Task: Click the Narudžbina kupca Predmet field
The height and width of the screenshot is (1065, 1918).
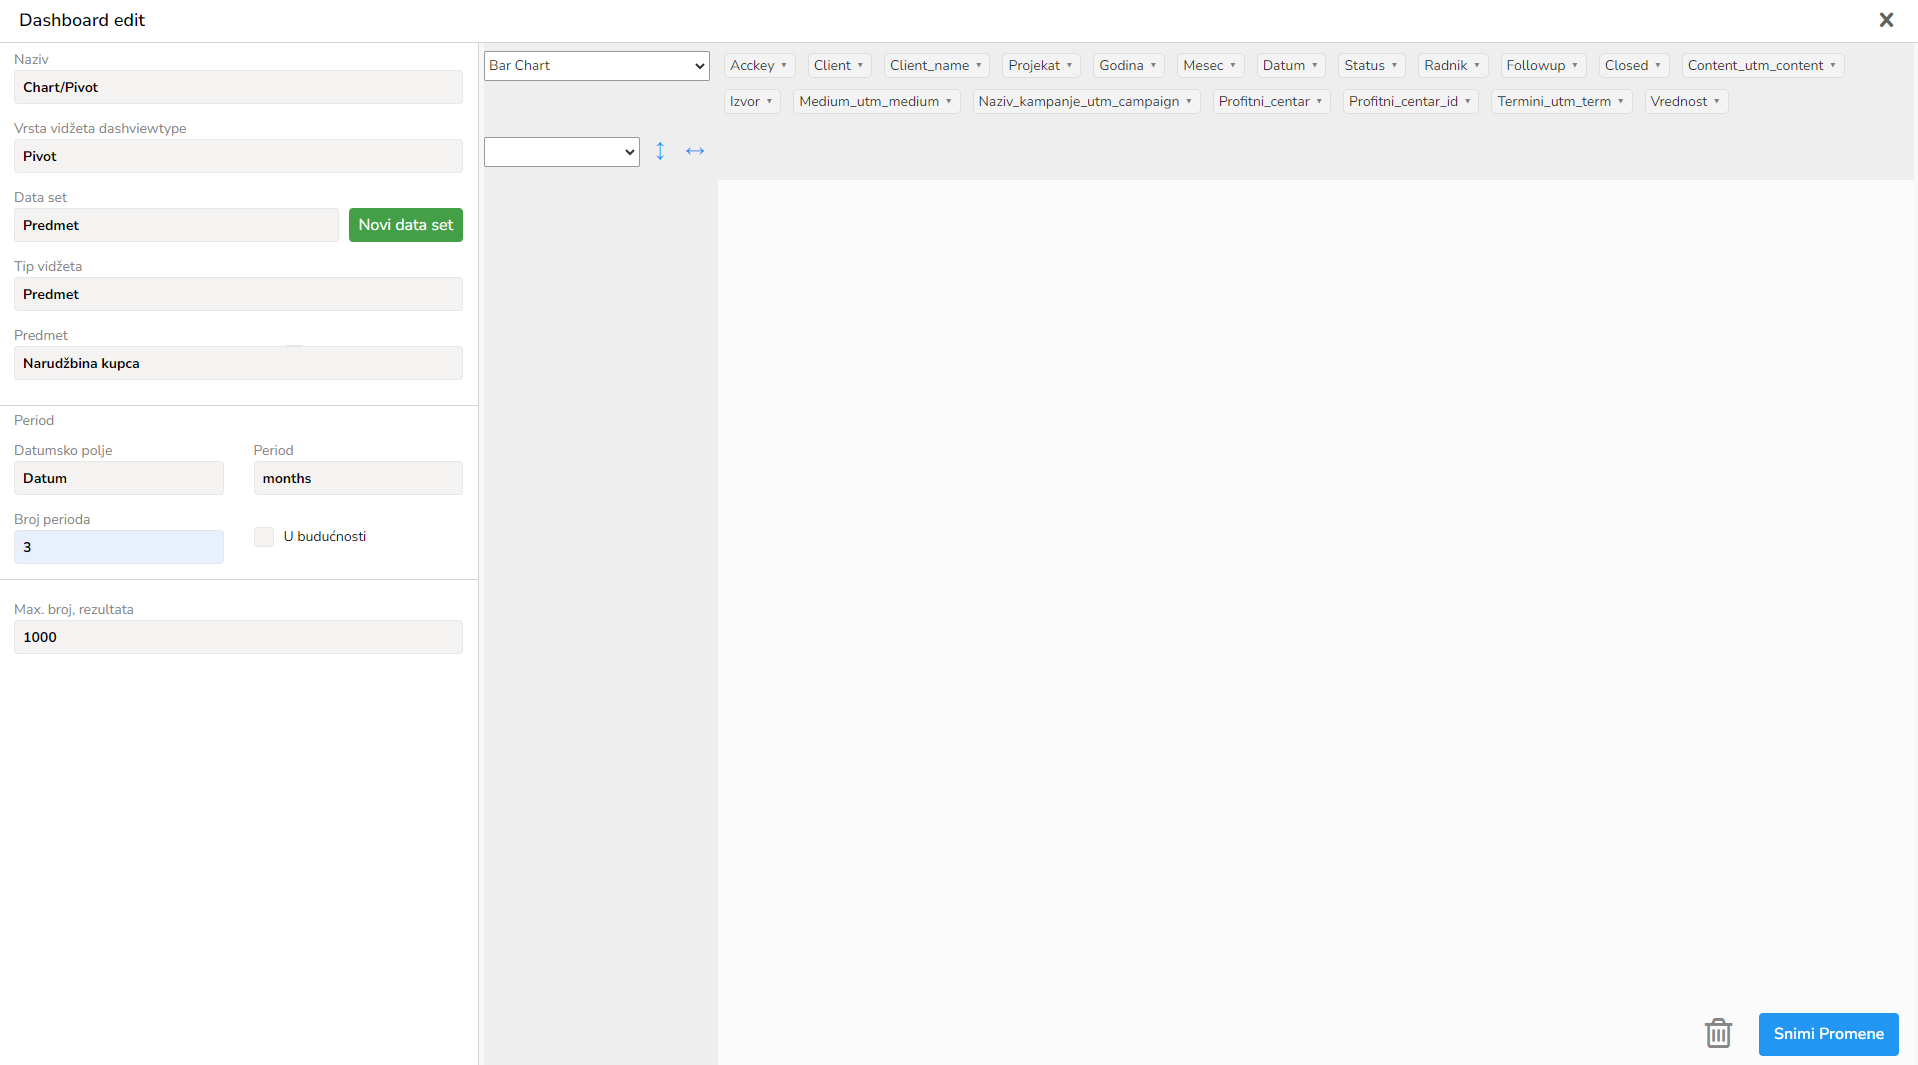Action: tap(238, 363)
